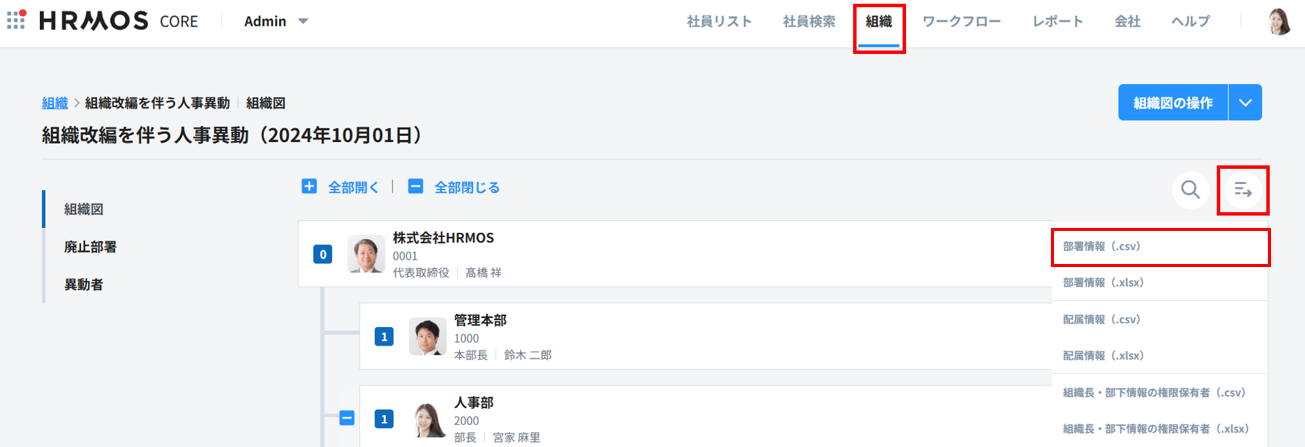1305x447 pixels.
Task: Follow the 組織 breadcrumb link
Action: tap(55, 103)
